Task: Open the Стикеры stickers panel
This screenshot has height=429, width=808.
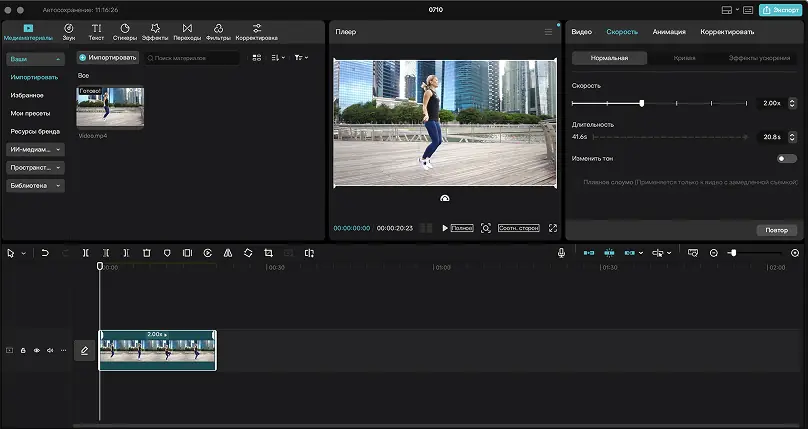Action: pyautogui.click(x=125, y=32)
